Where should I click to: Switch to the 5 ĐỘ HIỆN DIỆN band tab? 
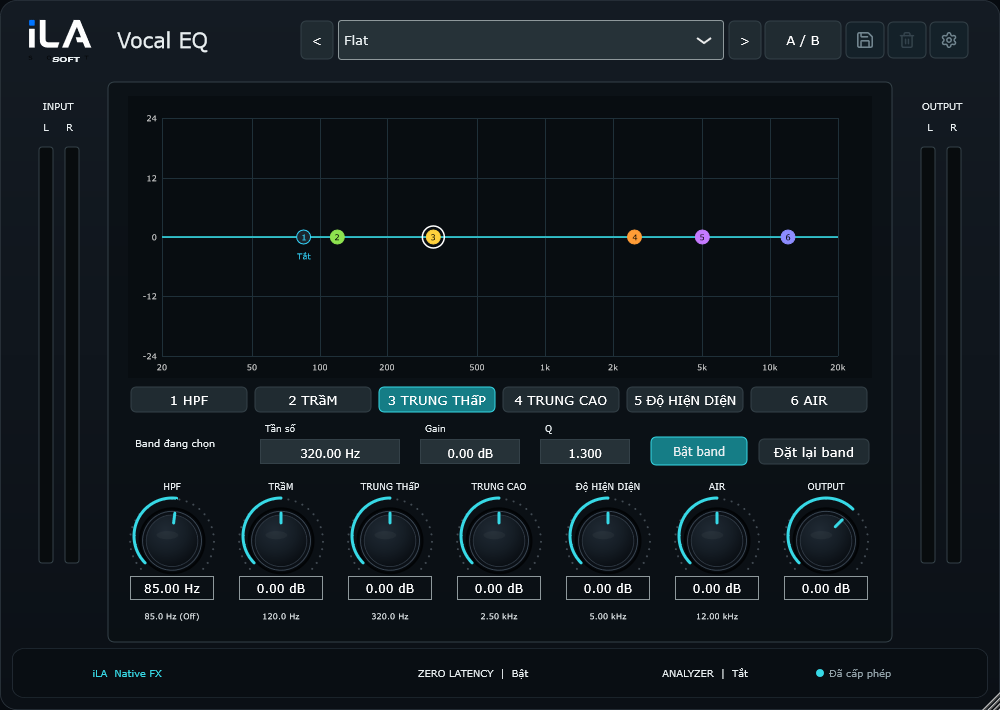click(685, 400)
